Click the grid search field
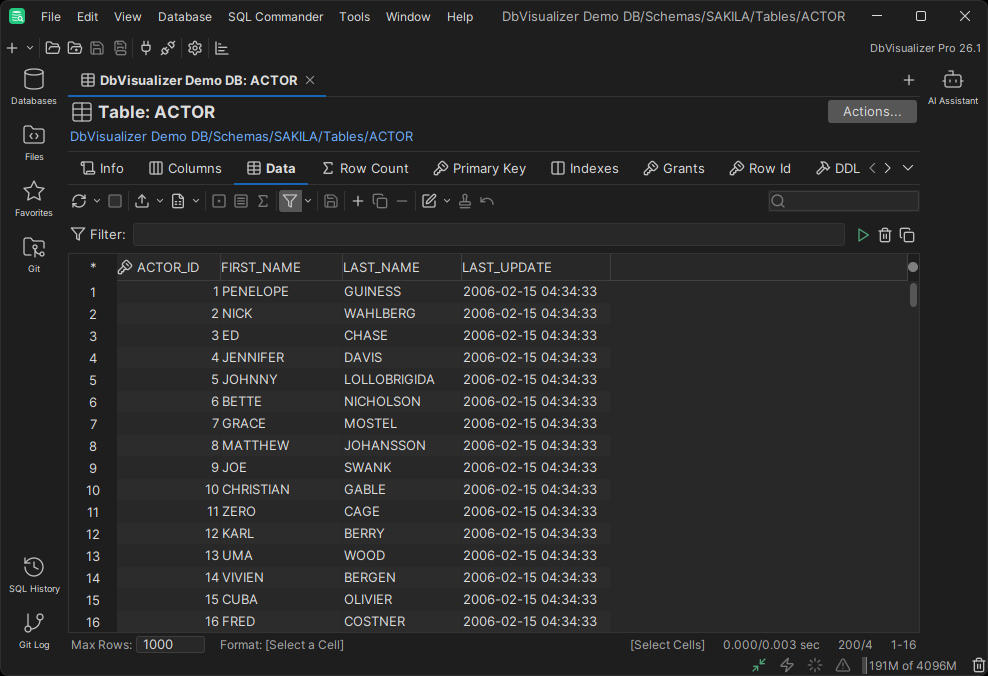Screen dimensions: 988x676 point(844,201)
